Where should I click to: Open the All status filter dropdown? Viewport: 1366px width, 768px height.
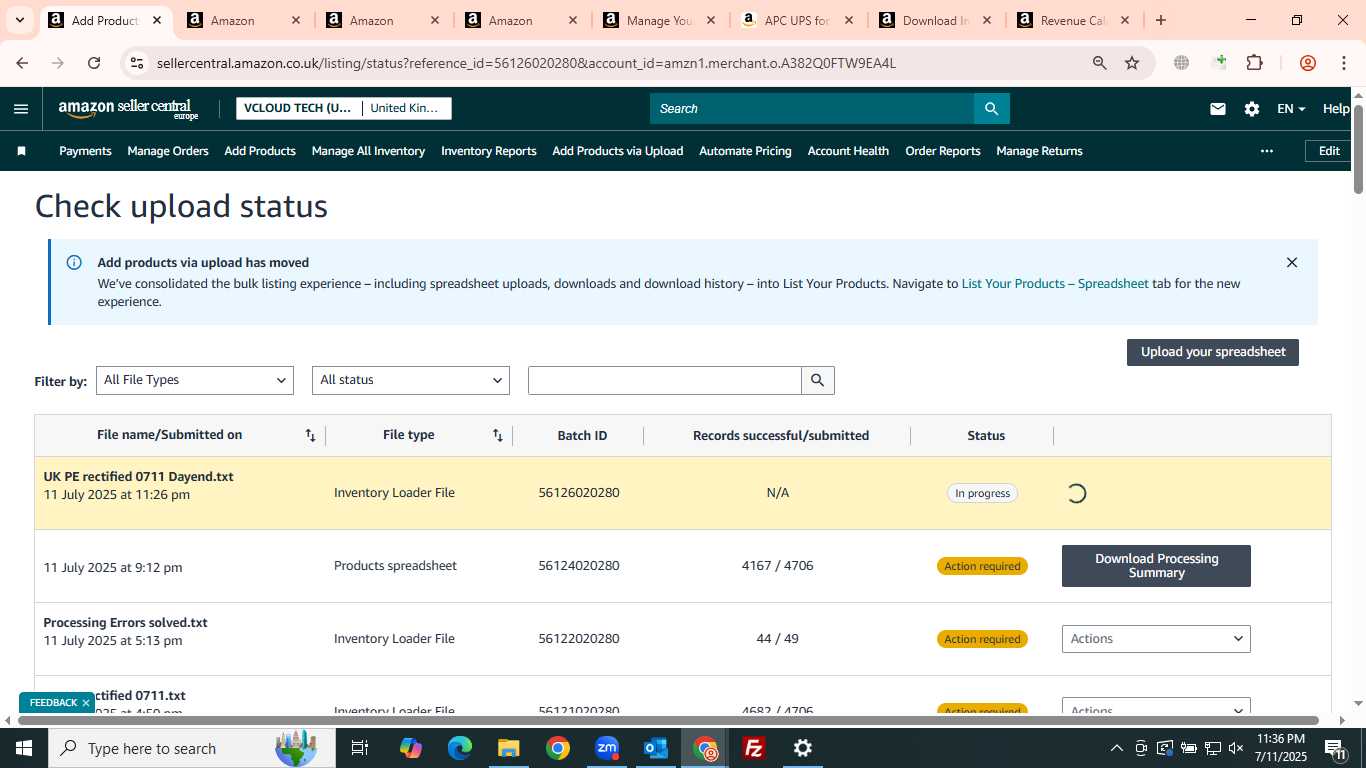pos(411,380)
